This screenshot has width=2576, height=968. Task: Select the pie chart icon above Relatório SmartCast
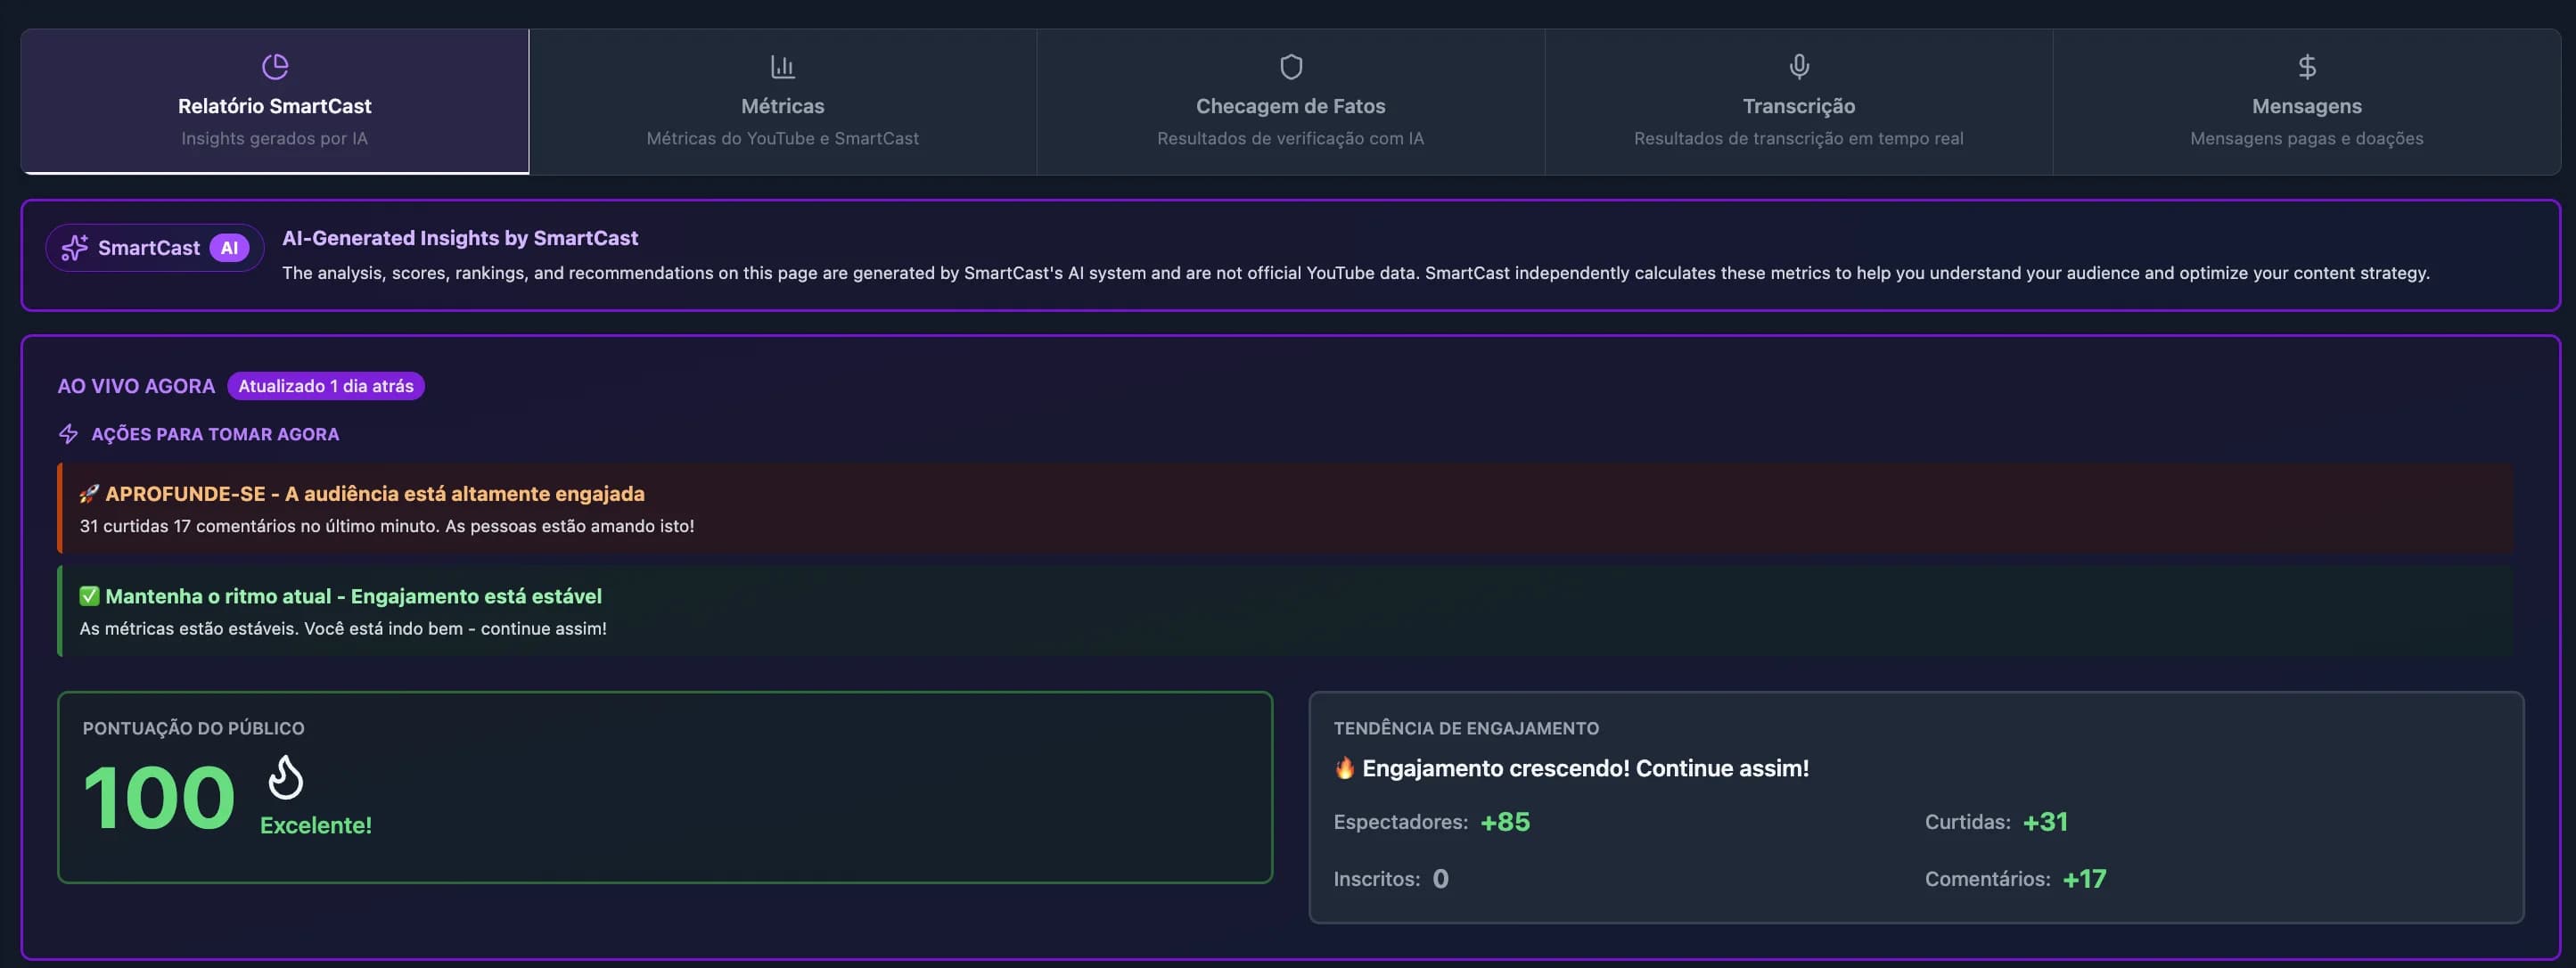coord(276,65)
